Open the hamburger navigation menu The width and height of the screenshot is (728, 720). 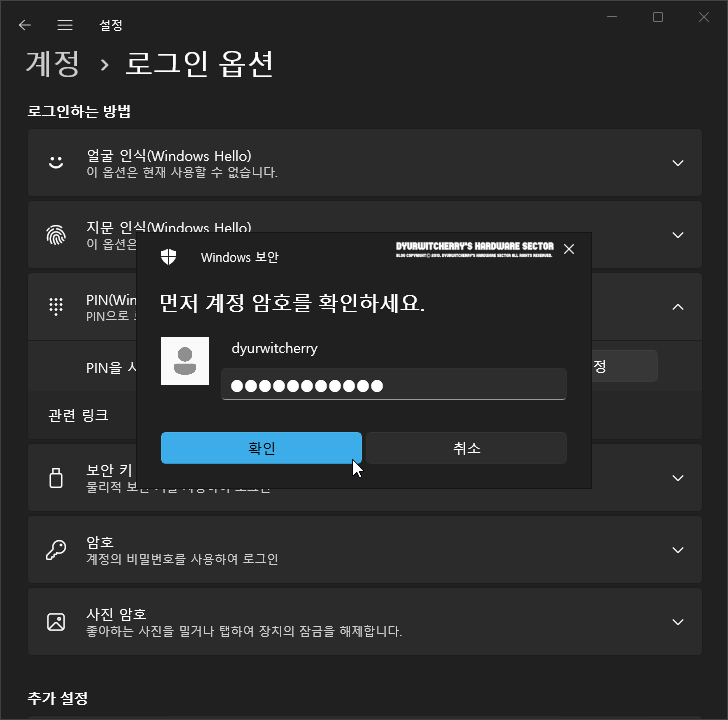(65, 25)
